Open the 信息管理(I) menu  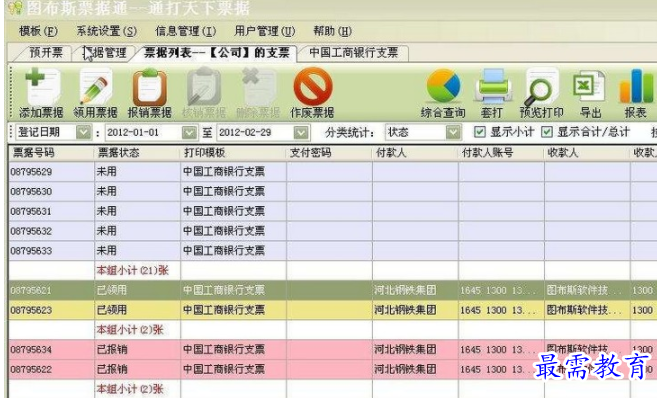coord(186,31)
